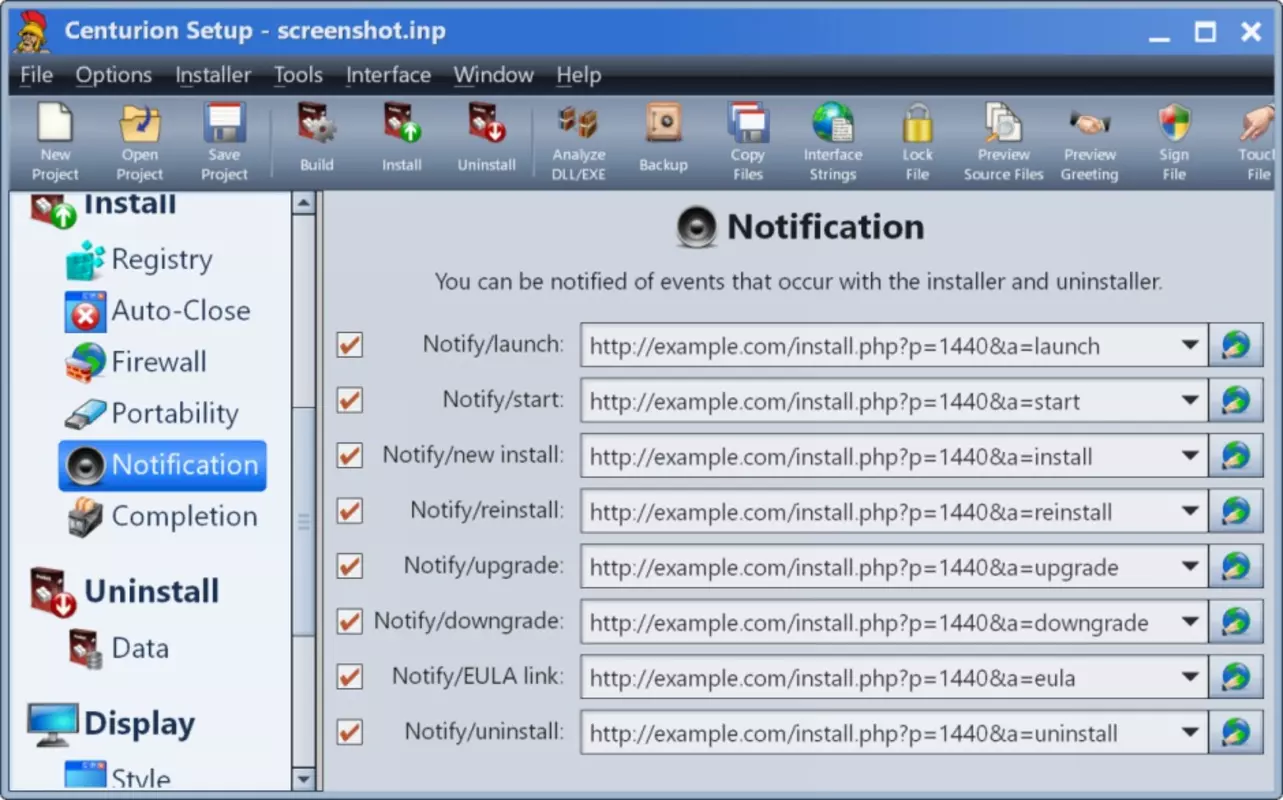Image resolution: width=1283 pixels, height=800 pixels.
Task: Expand the Notify/start URL dropdown
Action: pos(1190,401)
